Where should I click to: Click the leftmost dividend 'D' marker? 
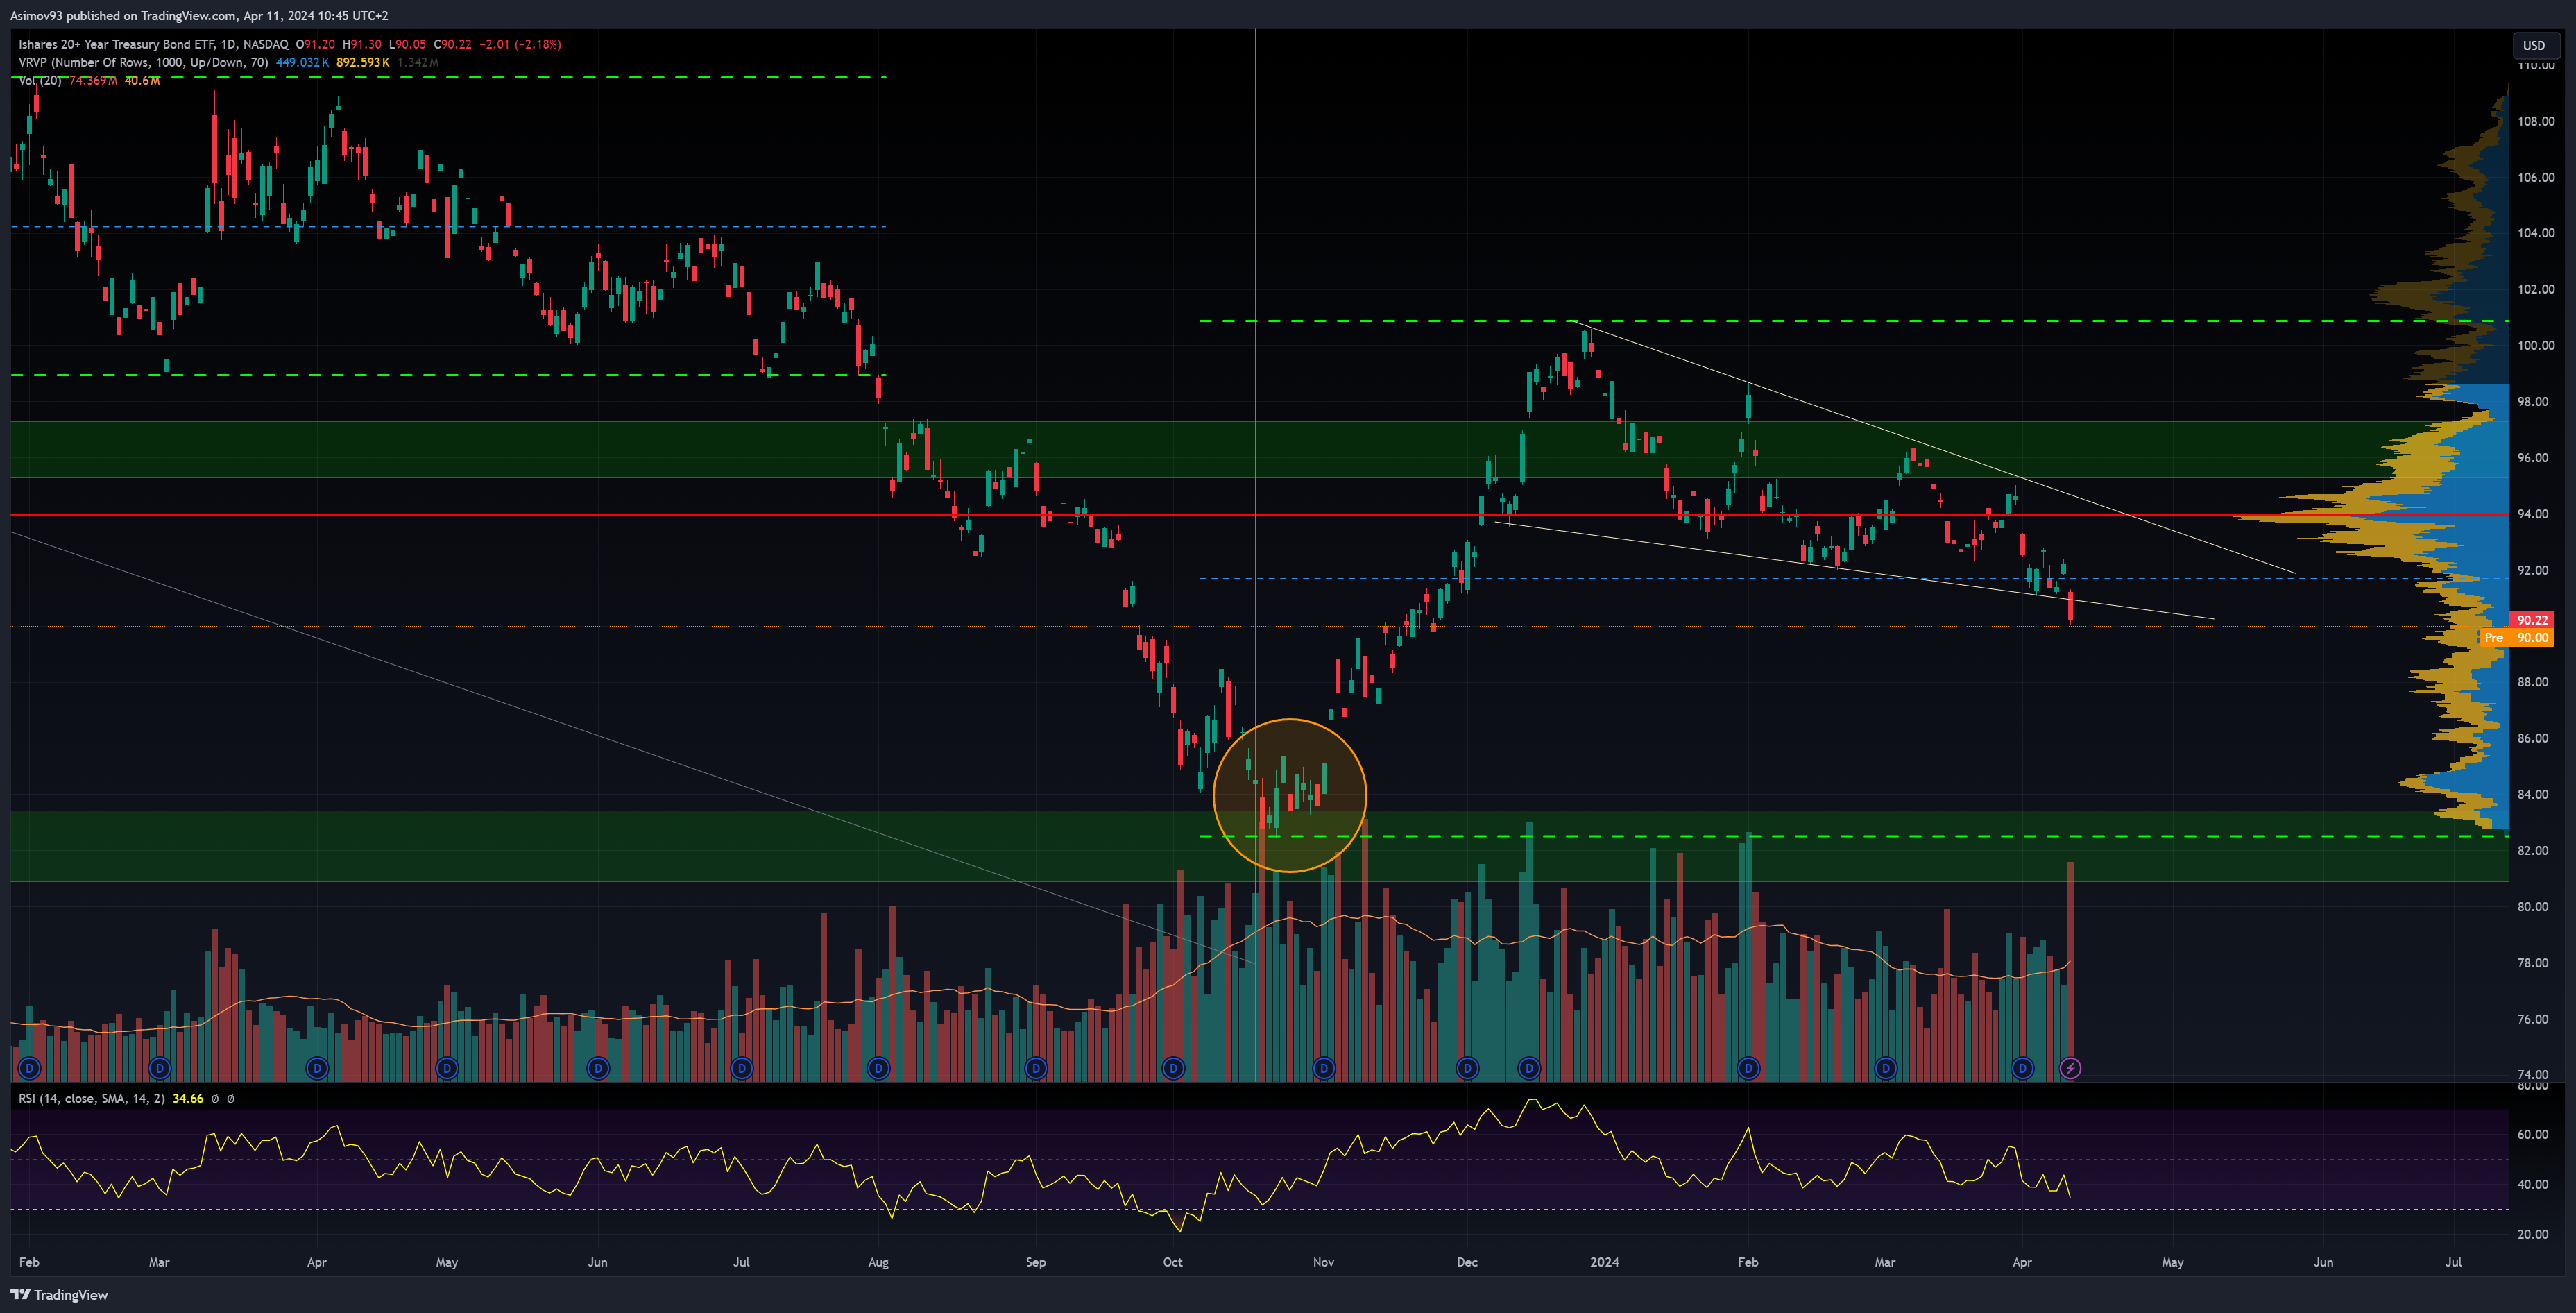click(29, 1068)
